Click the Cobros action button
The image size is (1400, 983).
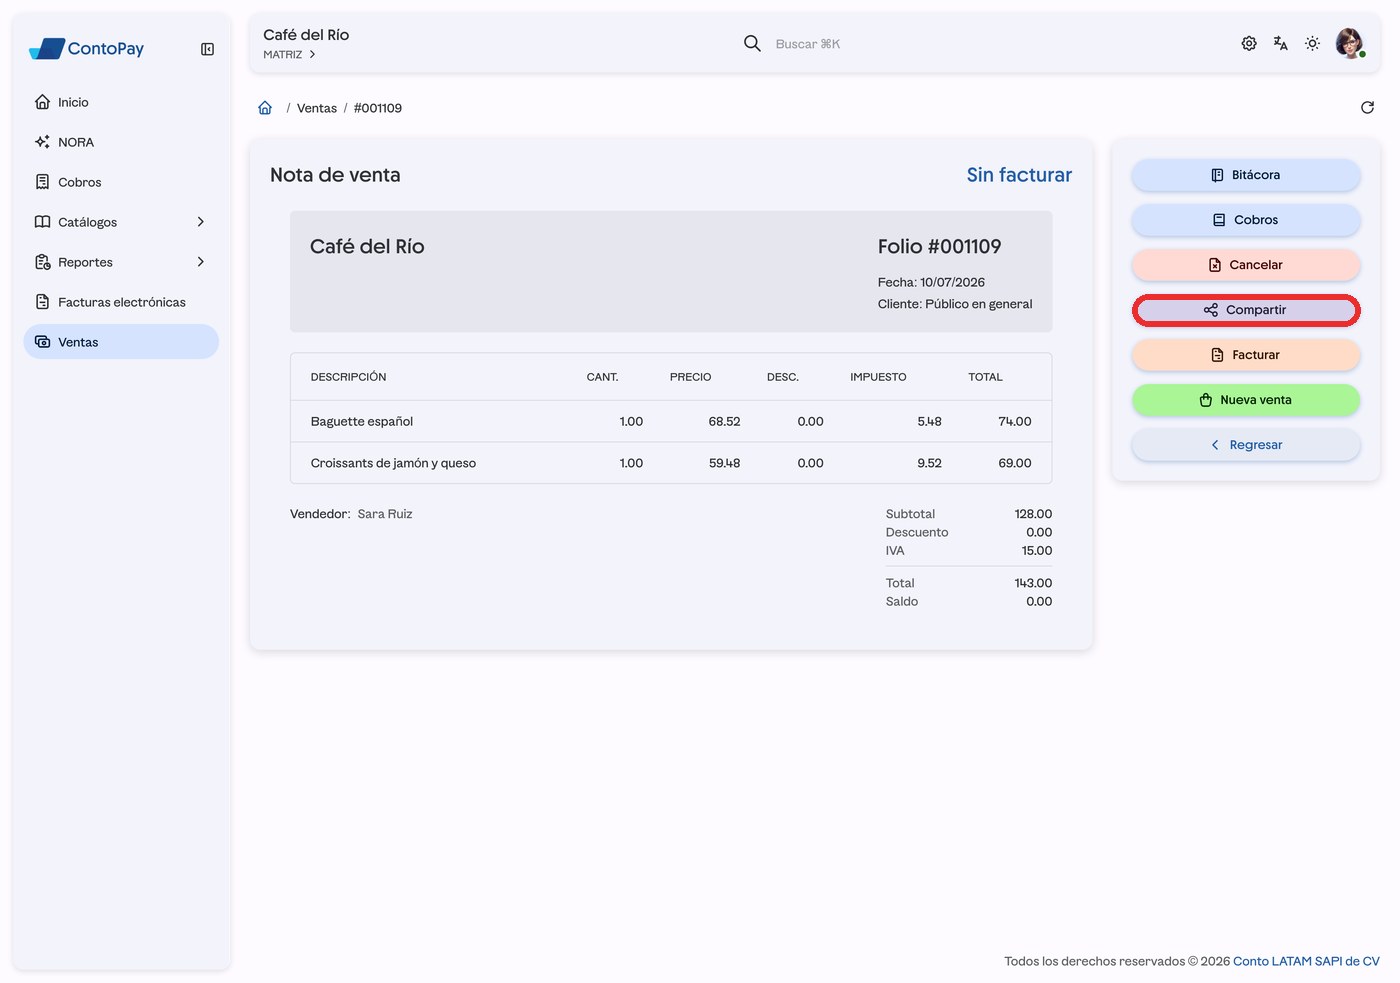coord(1246,220)
